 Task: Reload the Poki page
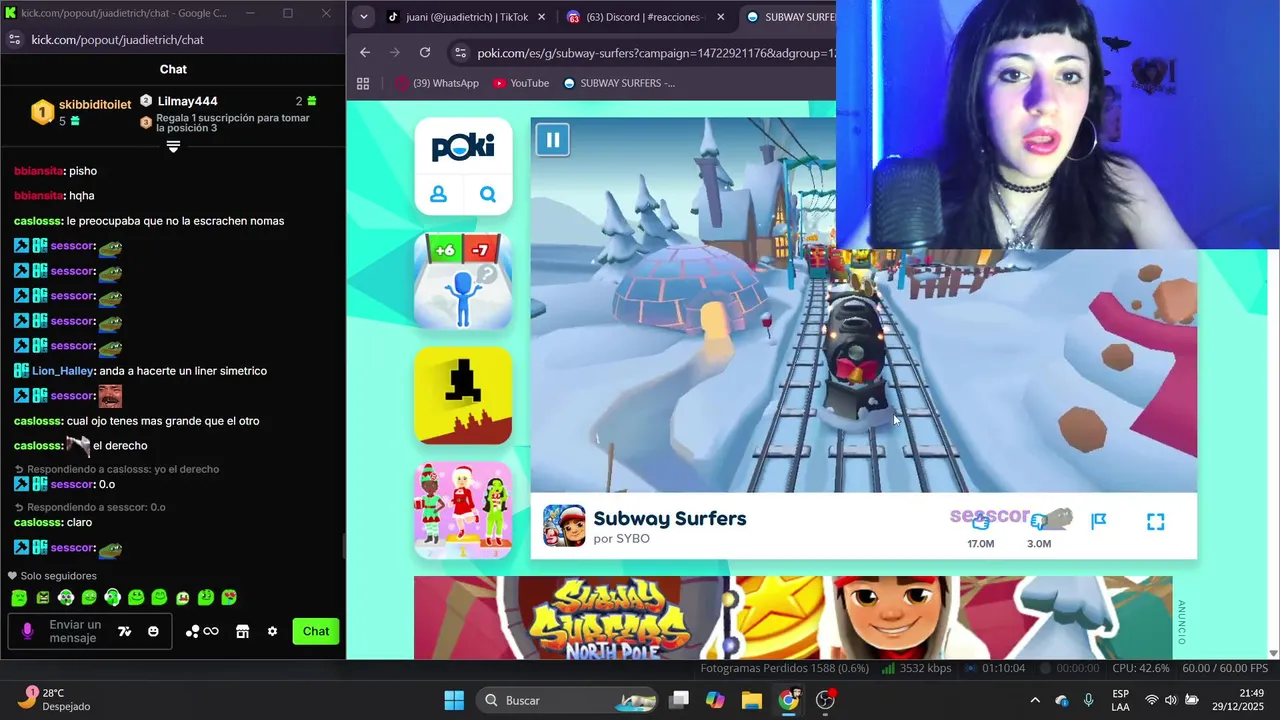pyautogui.click(x=425, y=53)
